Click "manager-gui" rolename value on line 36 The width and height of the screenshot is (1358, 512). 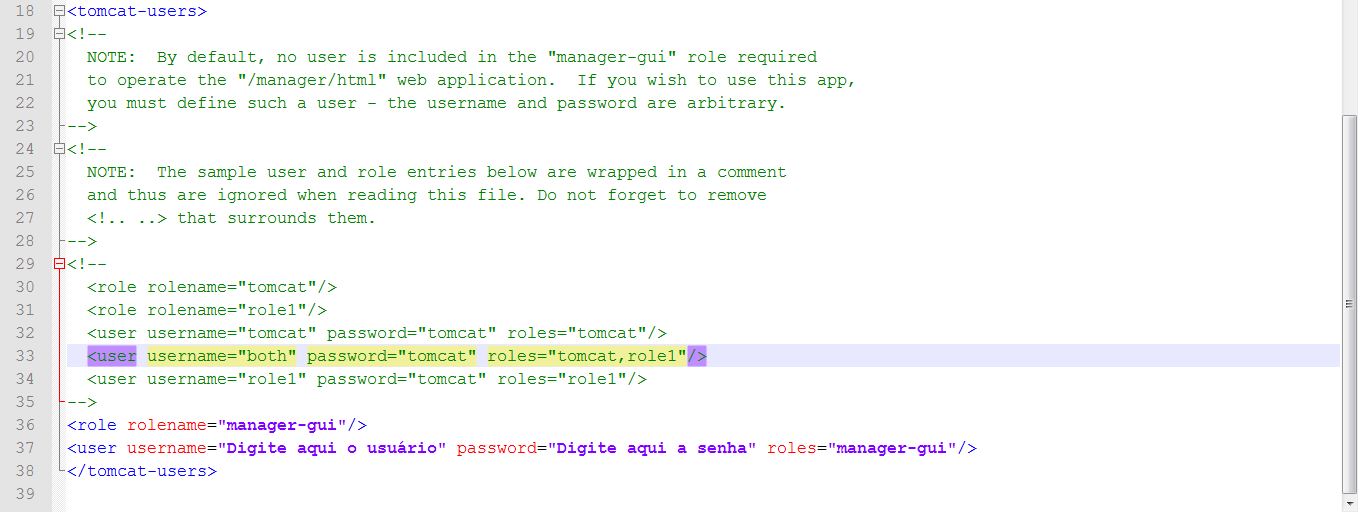(282, 425)
